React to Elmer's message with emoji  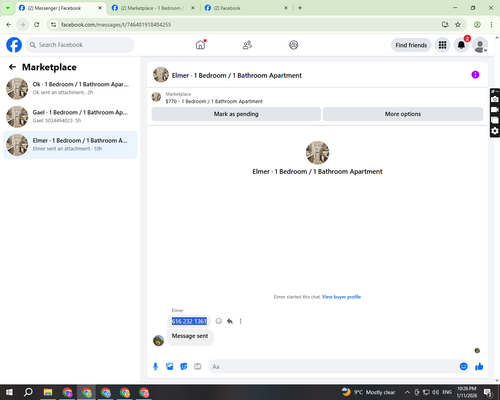(x=219, y=321)
